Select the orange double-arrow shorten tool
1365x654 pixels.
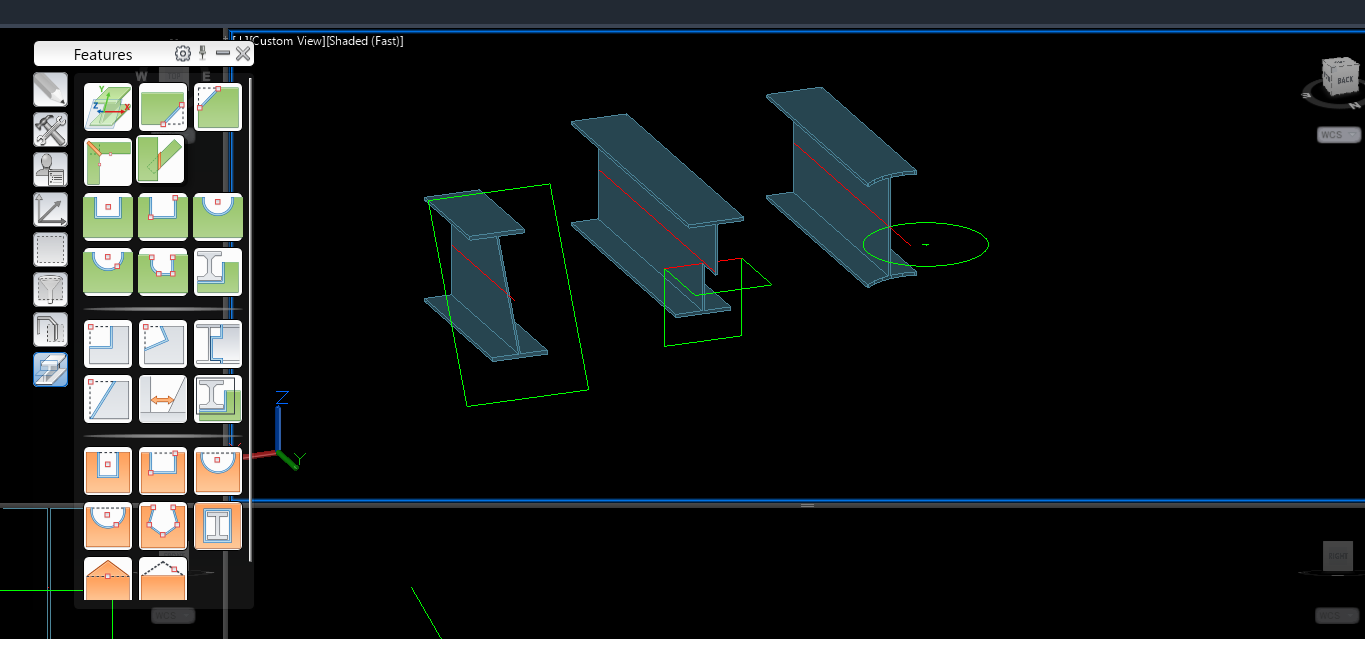[163, 399]
